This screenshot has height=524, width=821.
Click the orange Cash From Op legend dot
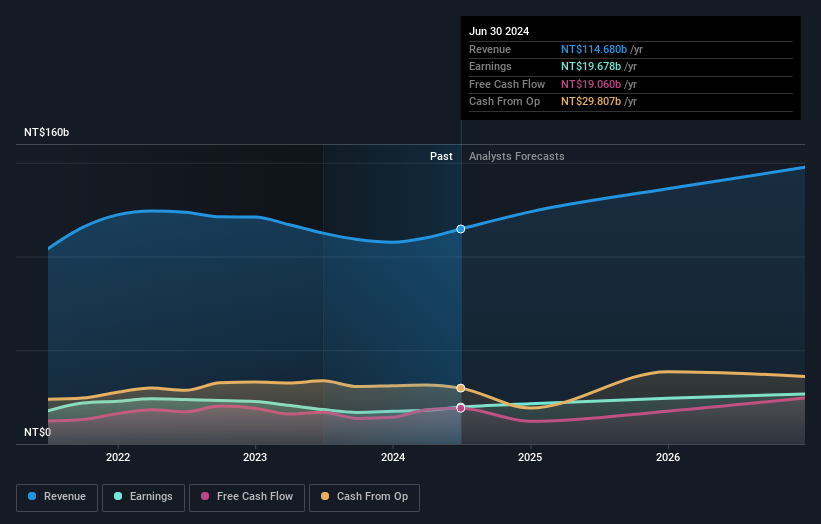[x=325, y=496]
